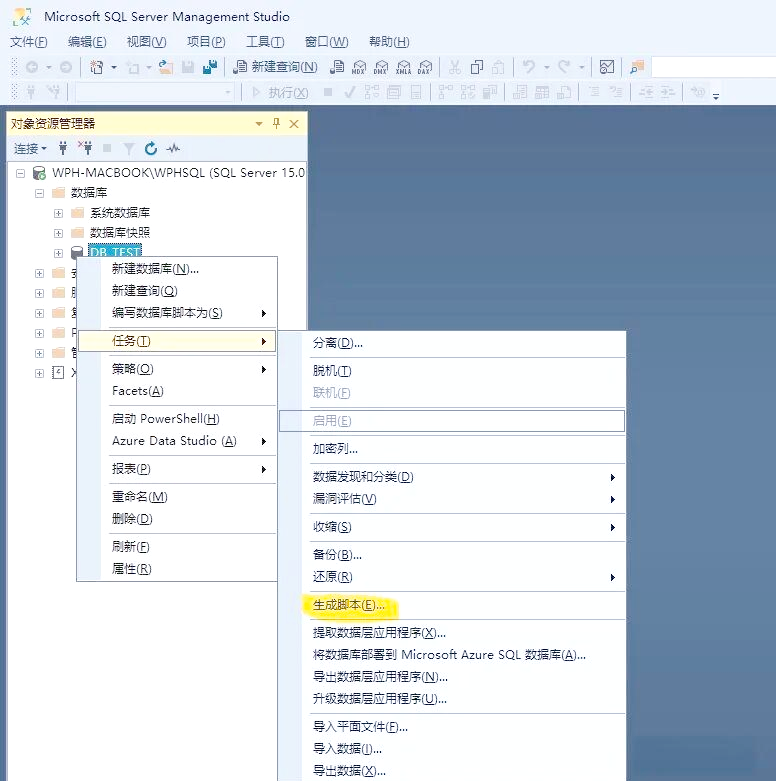This screenshot has width=776, height=781.
Task: Select 脱机(T) in the tasks submenu
Action: [452, 371]
